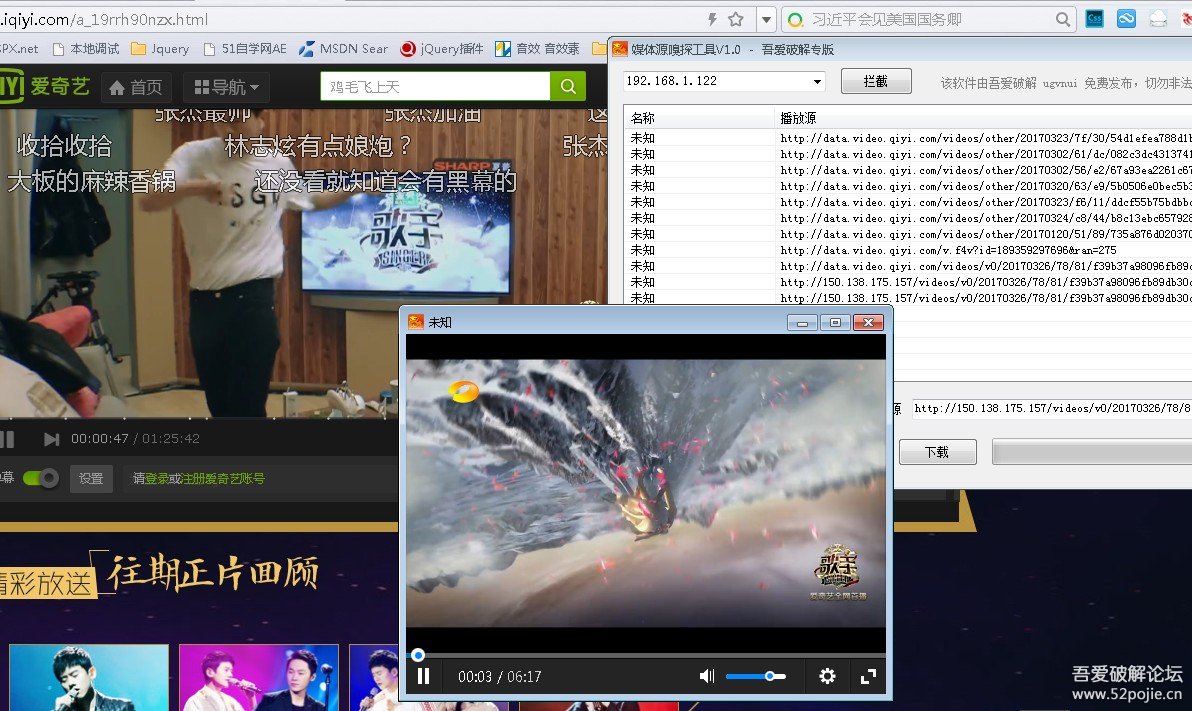Click the 下载 download button
Image resolution: width=1192 pixels, height=711 pixels.
[937, 452]
